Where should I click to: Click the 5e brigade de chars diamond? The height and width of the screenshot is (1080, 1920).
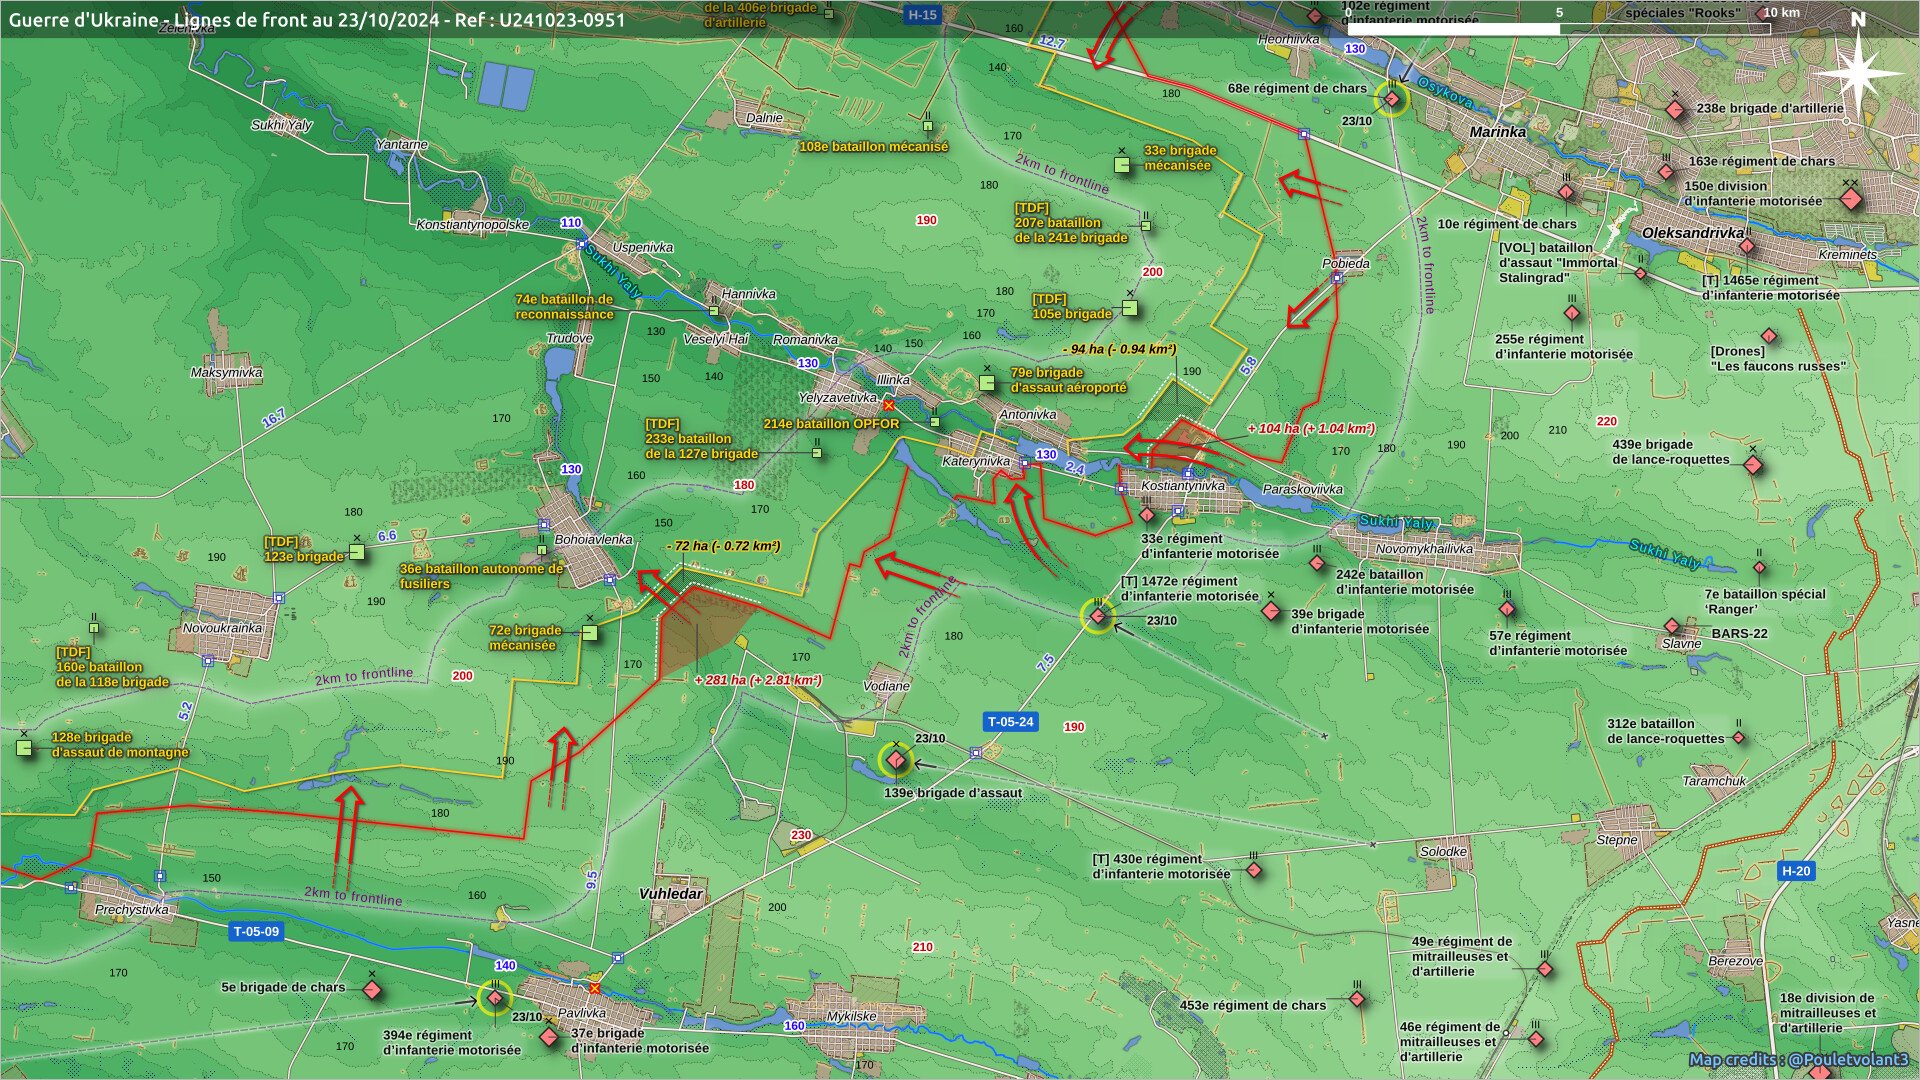pos(372,990)
